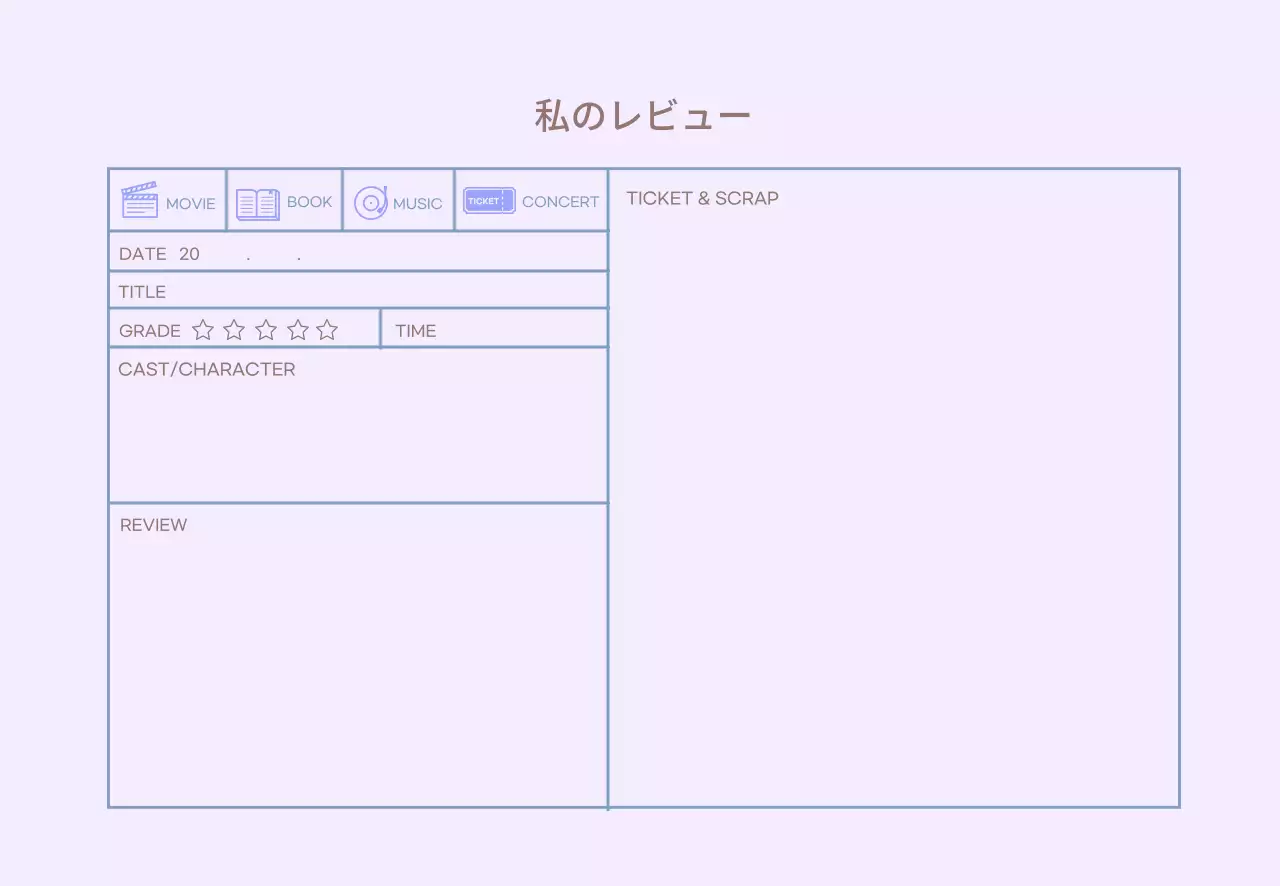Click the REVIEW section label
The width and height of the screenshot is (1280, 886).
click(x=153, y=524)
